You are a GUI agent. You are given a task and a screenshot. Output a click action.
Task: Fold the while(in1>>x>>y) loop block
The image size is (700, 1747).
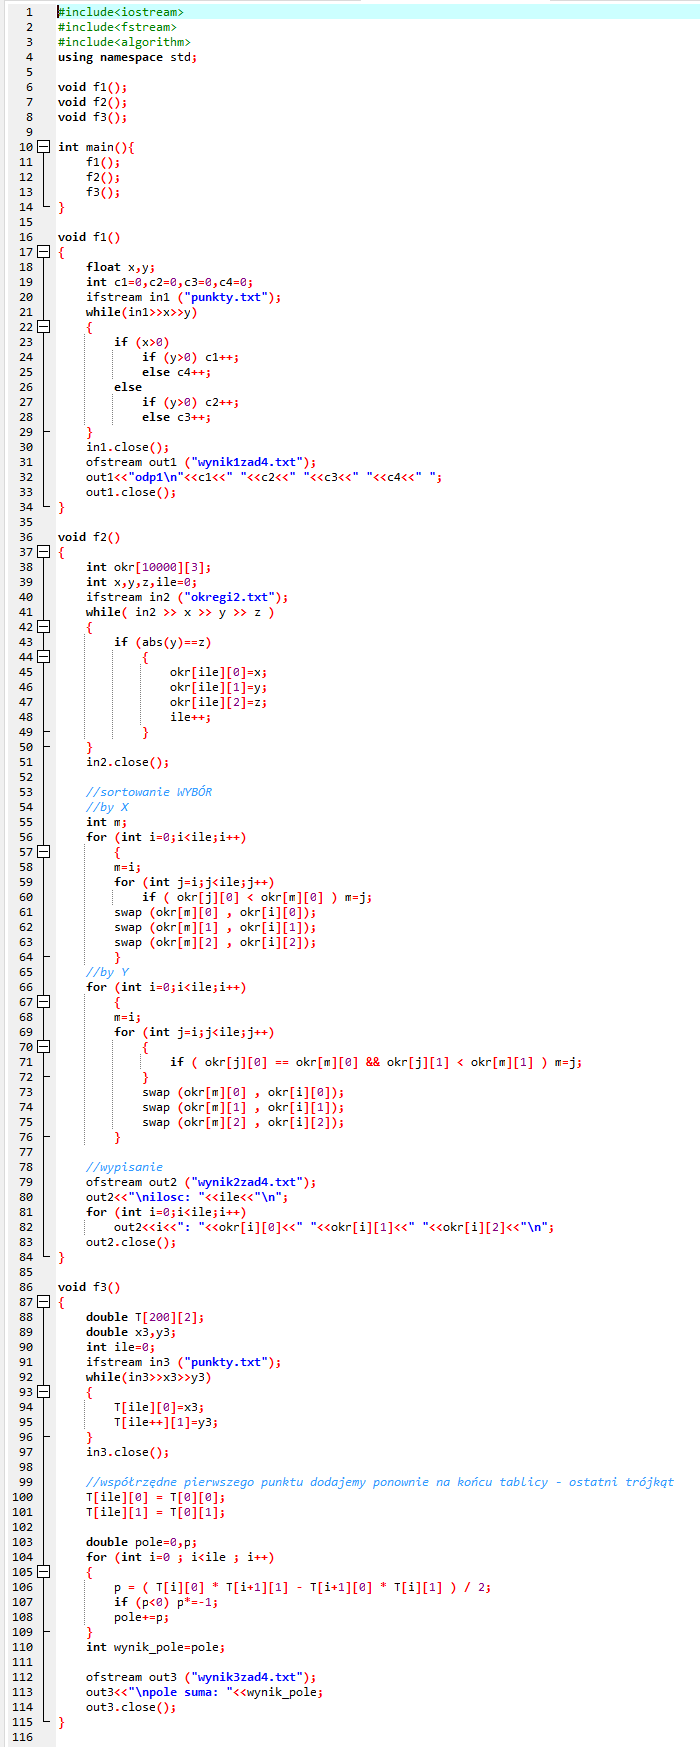(43, 327)
